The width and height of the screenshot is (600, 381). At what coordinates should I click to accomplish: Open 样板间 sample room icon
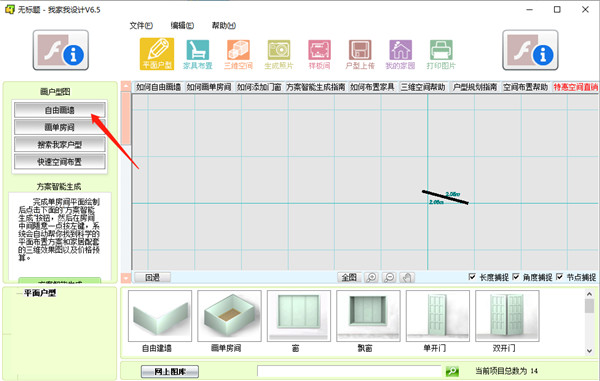point(319,54)
